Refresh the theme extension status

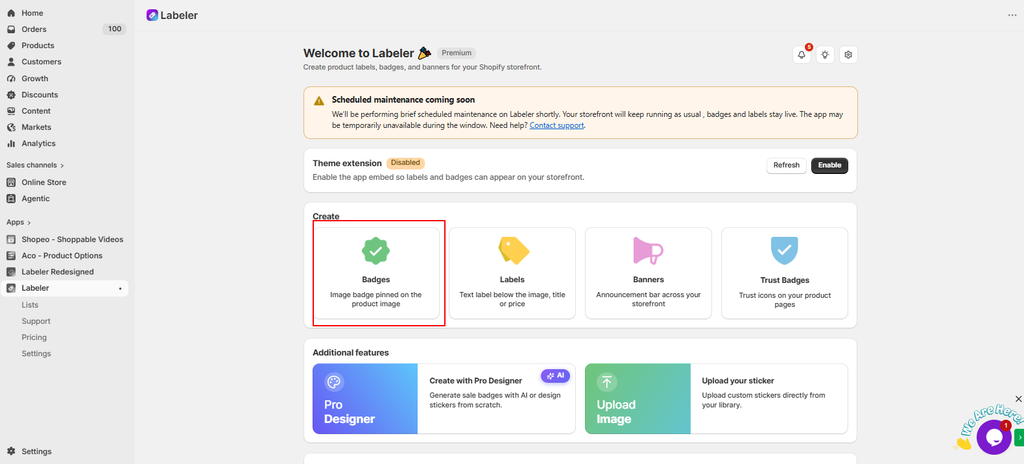pos(786,165)
